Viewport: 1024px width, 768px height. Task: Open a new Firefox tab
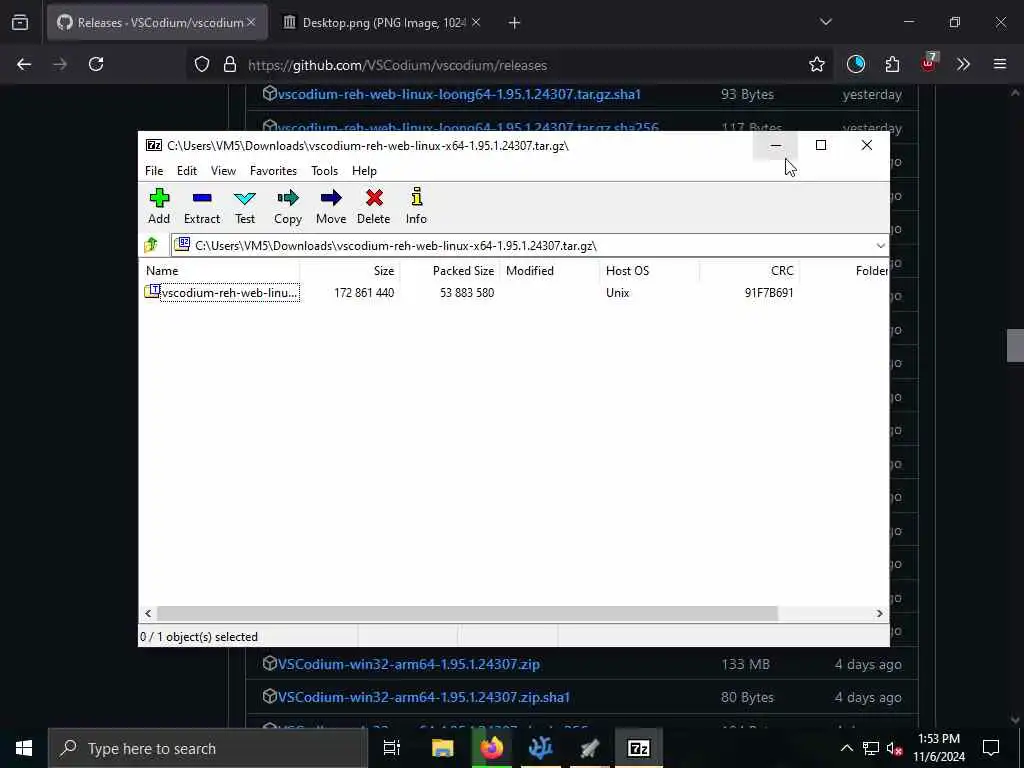click(514, 23)
